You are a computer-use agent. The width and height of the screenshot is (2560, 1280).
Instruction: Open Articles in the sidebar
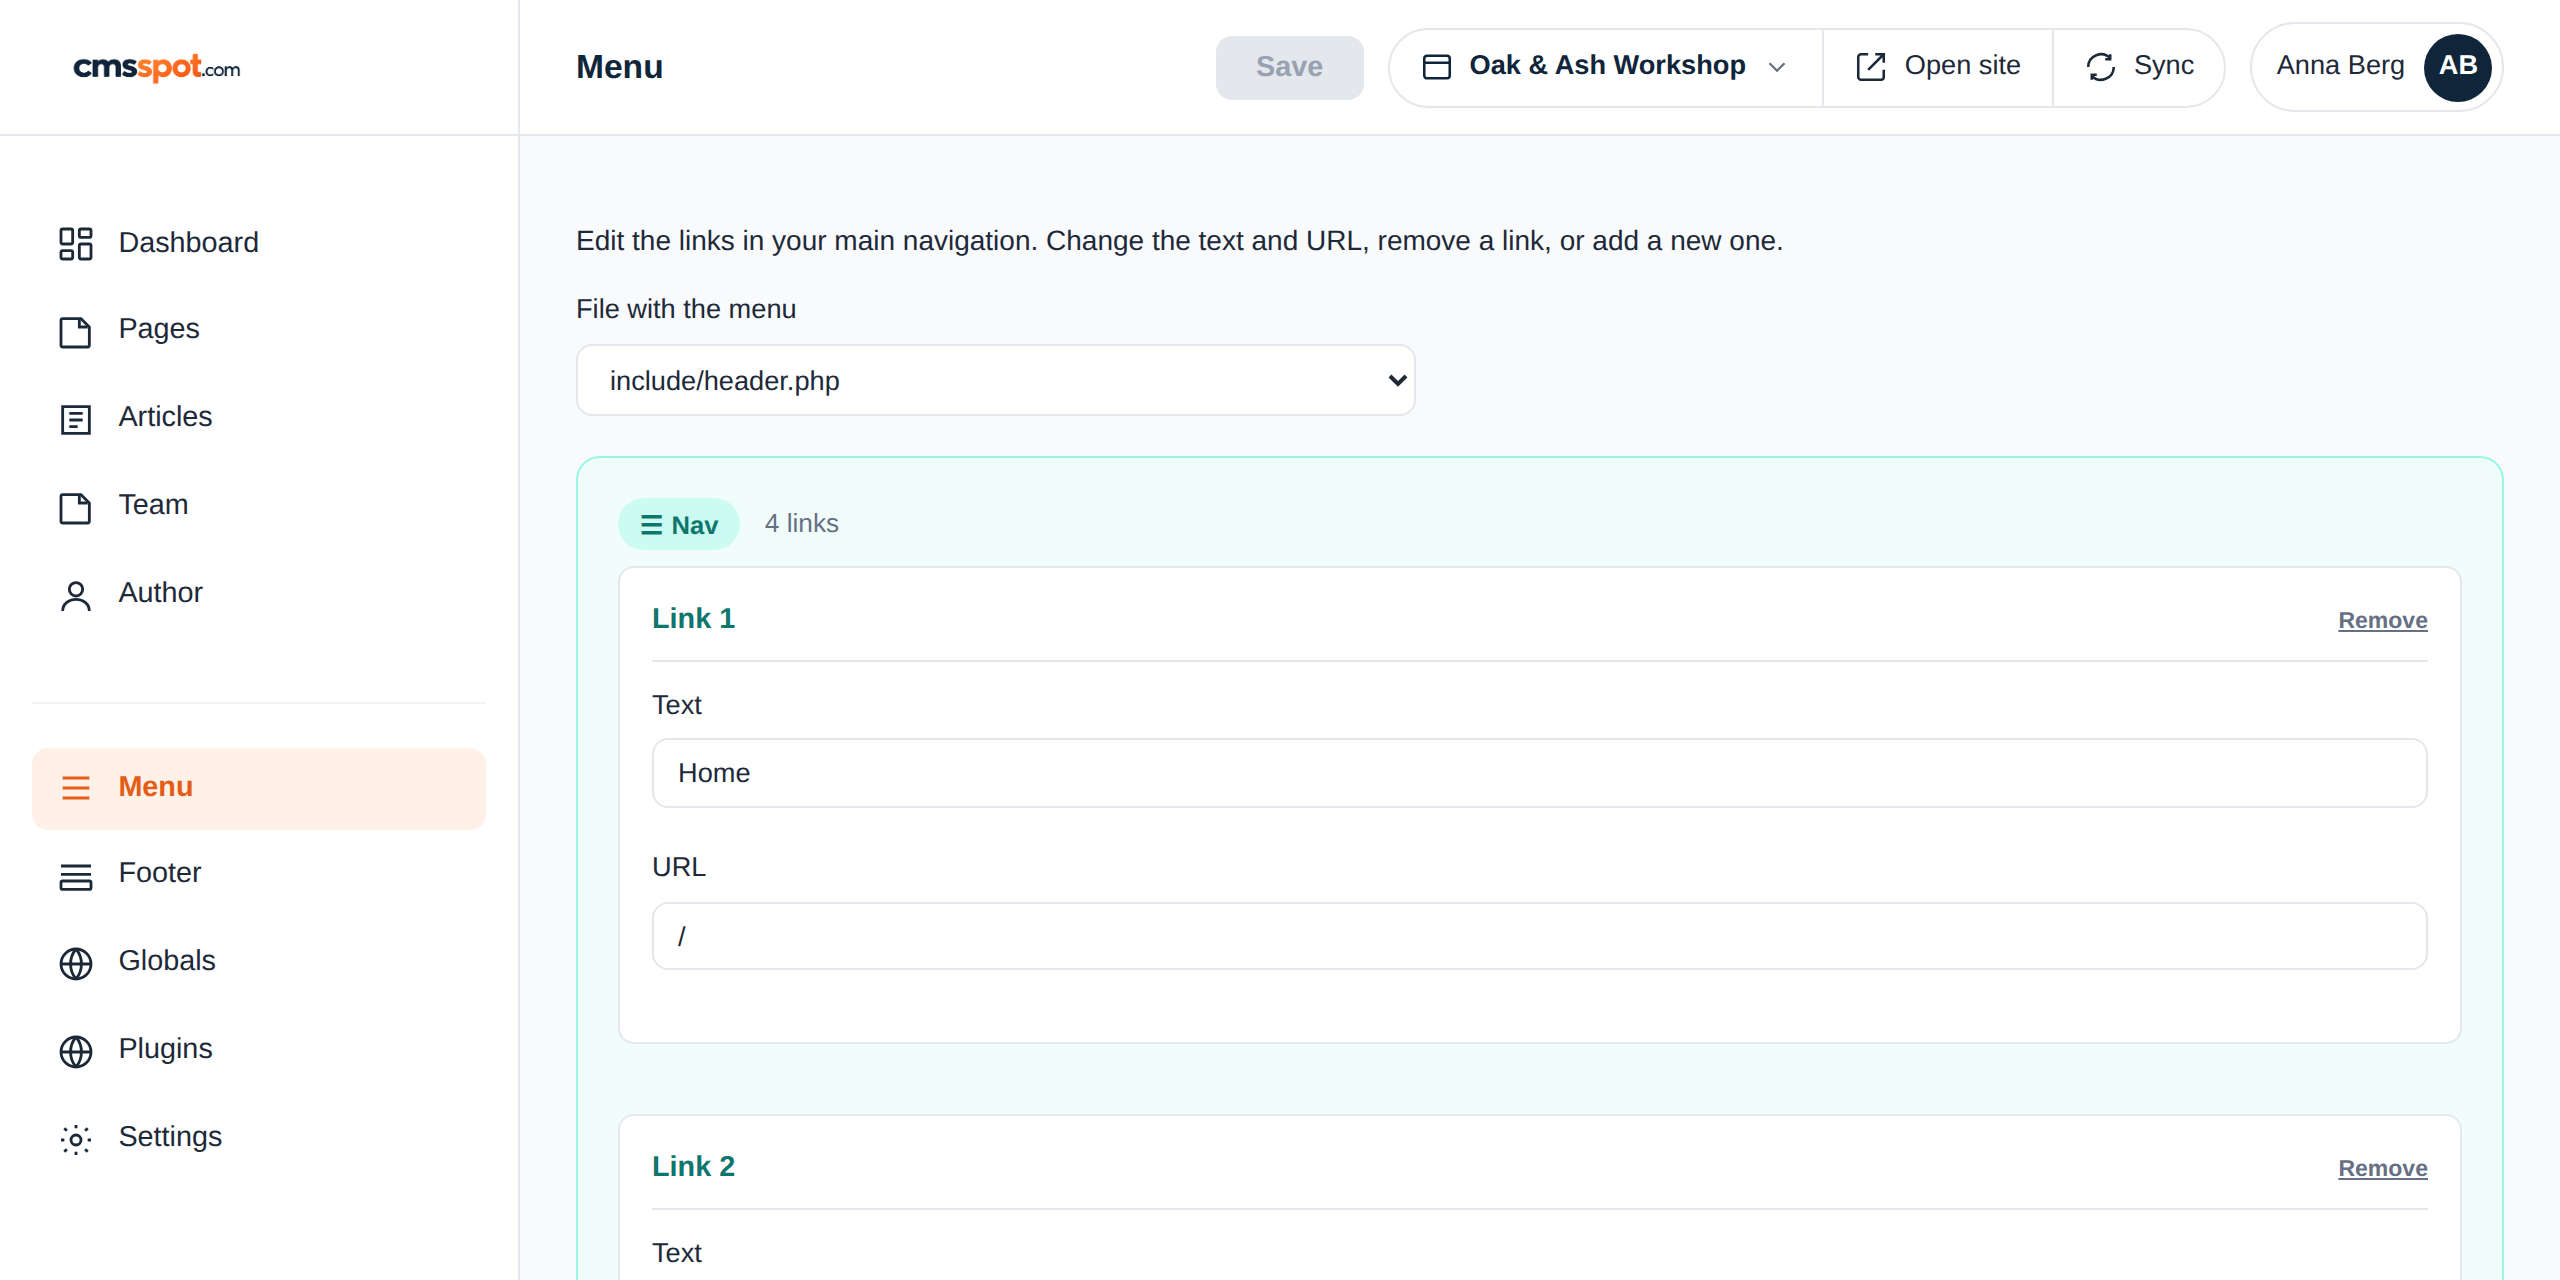(258, 417)
